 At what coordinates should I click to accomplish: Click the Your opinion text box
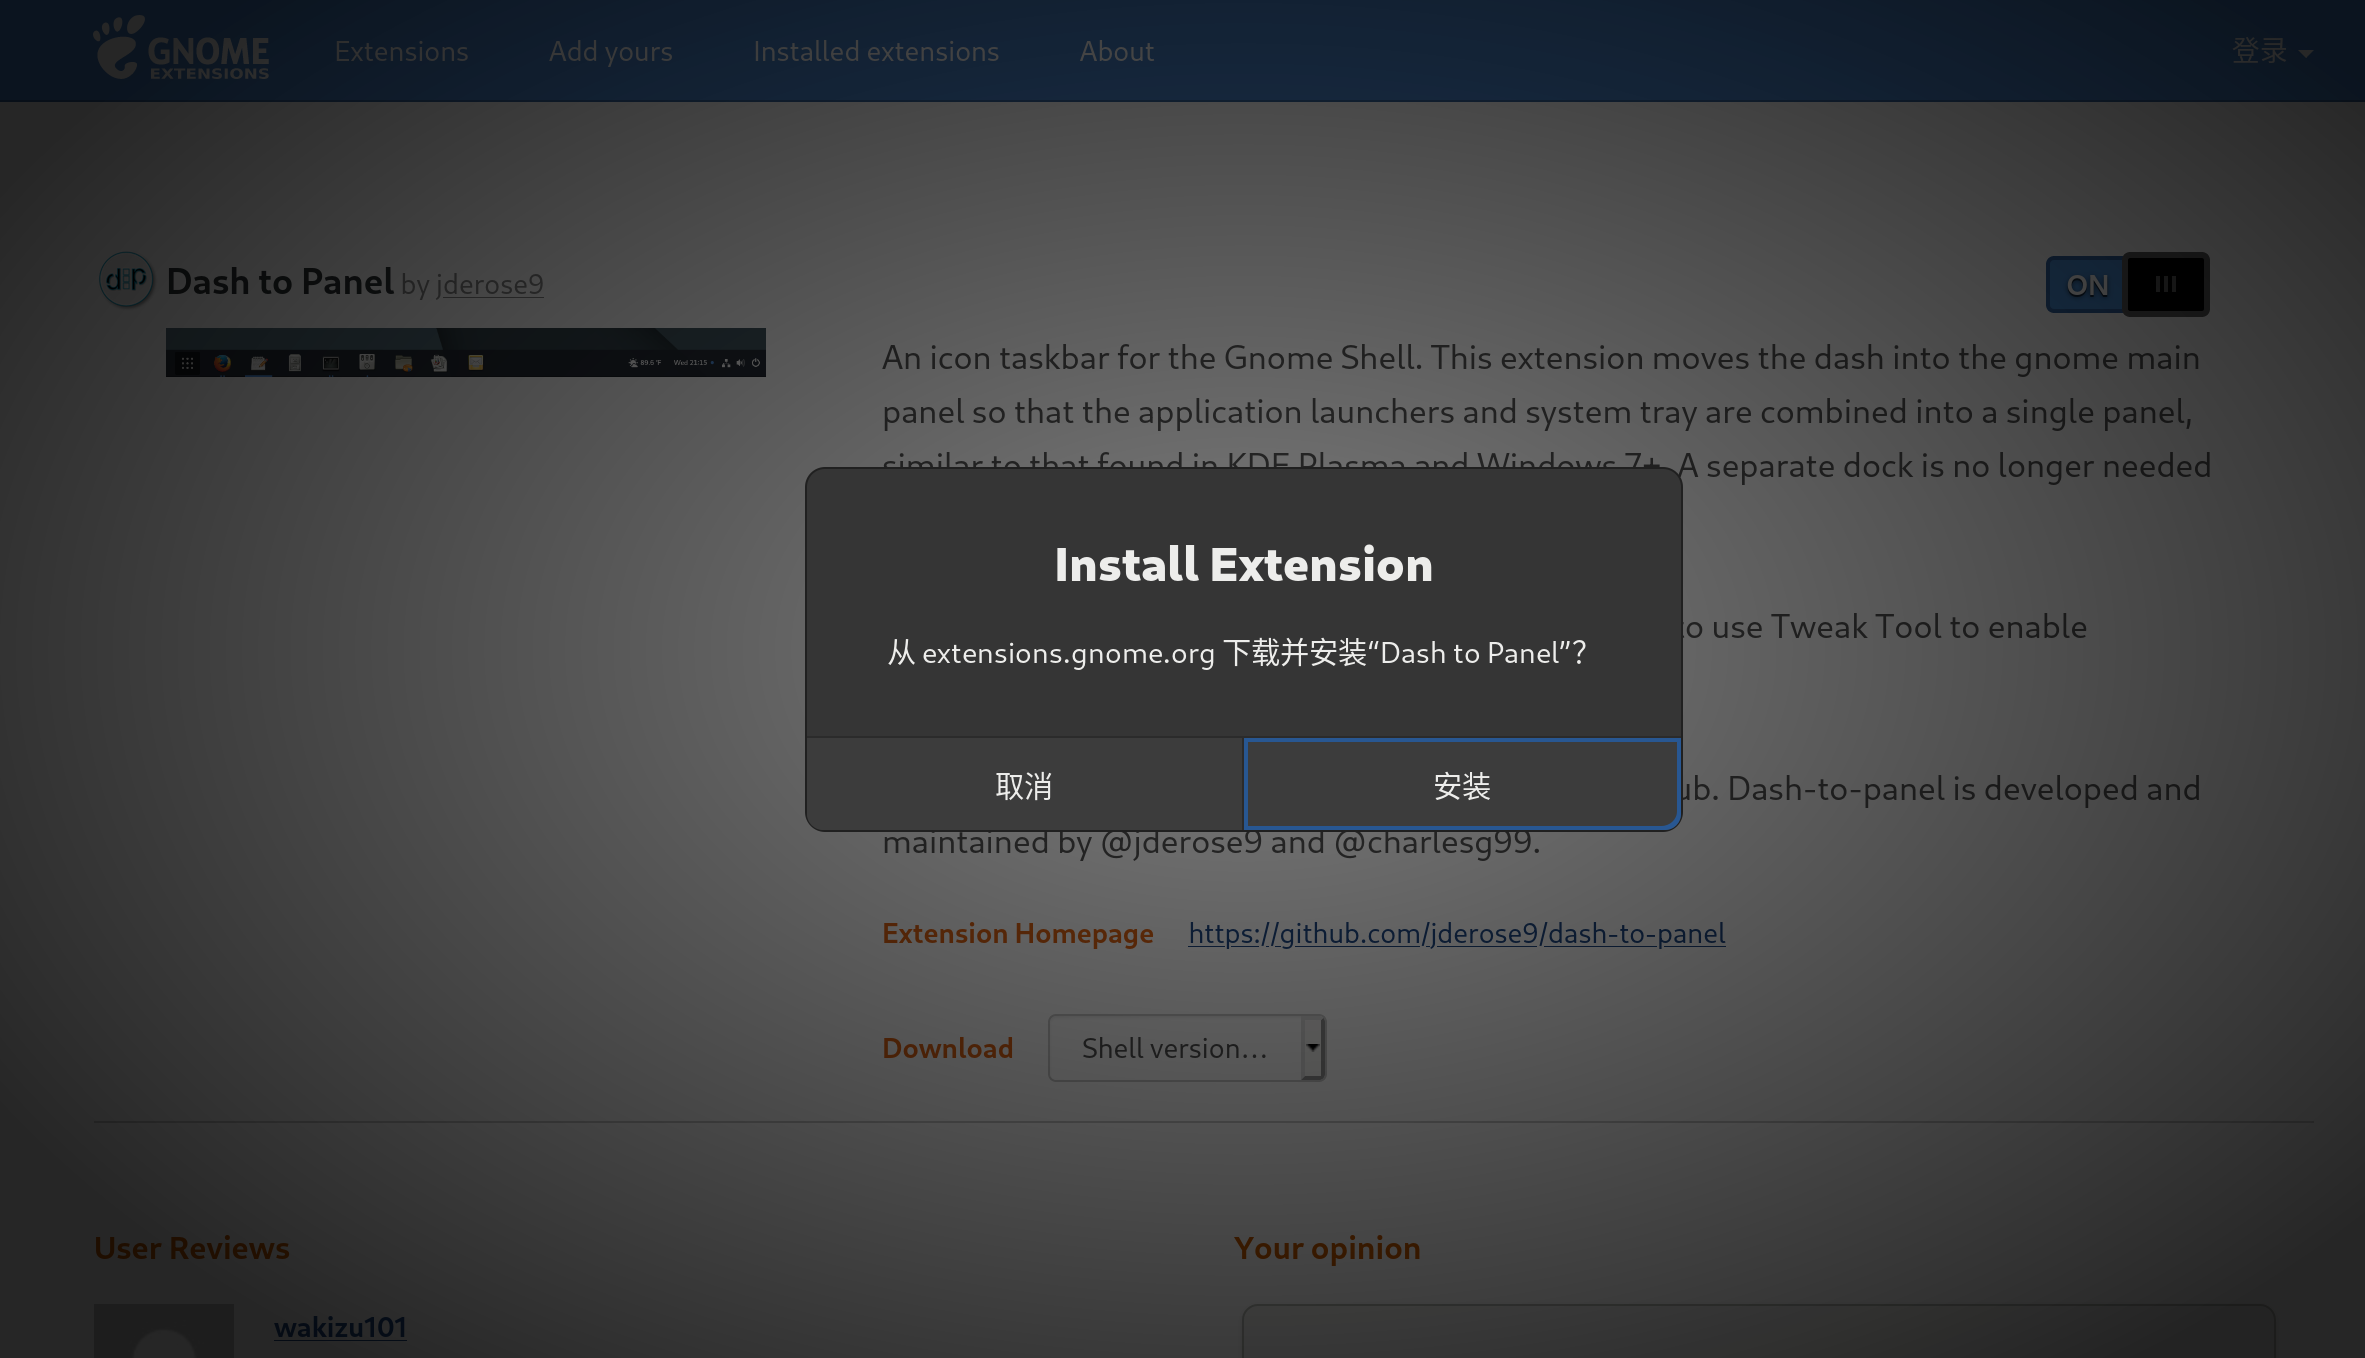point(1758,1331)
